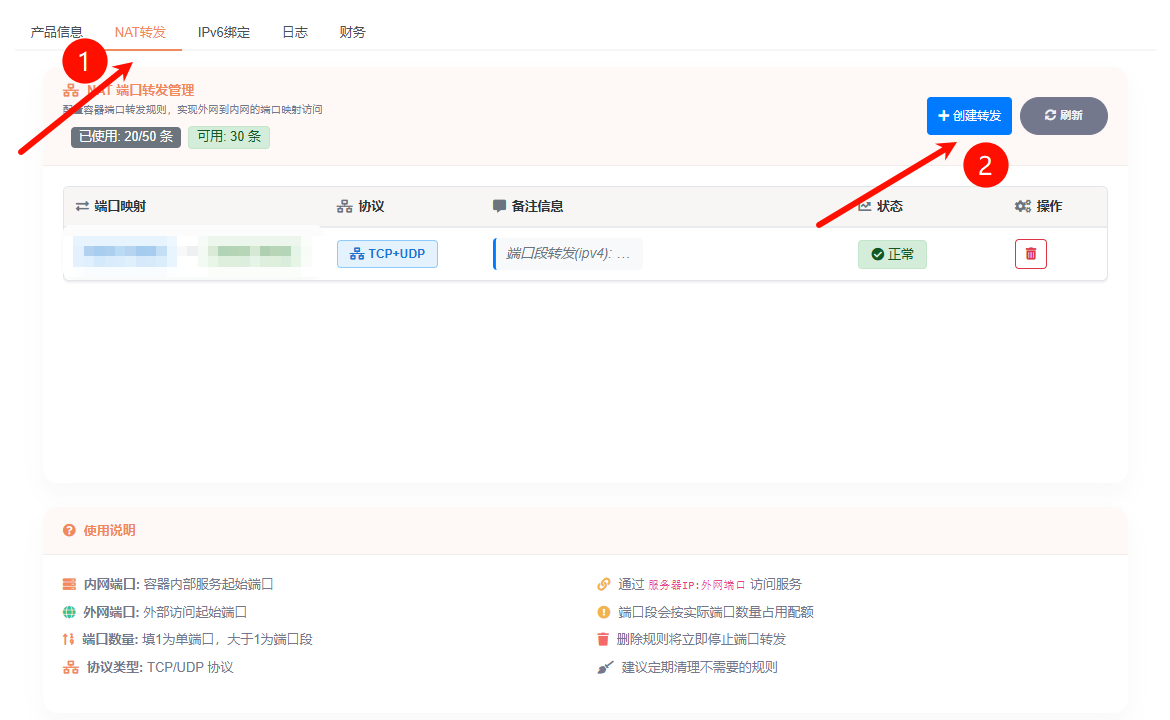Open the 产品信息 tab
The image size is (1170, 720).
57,32
